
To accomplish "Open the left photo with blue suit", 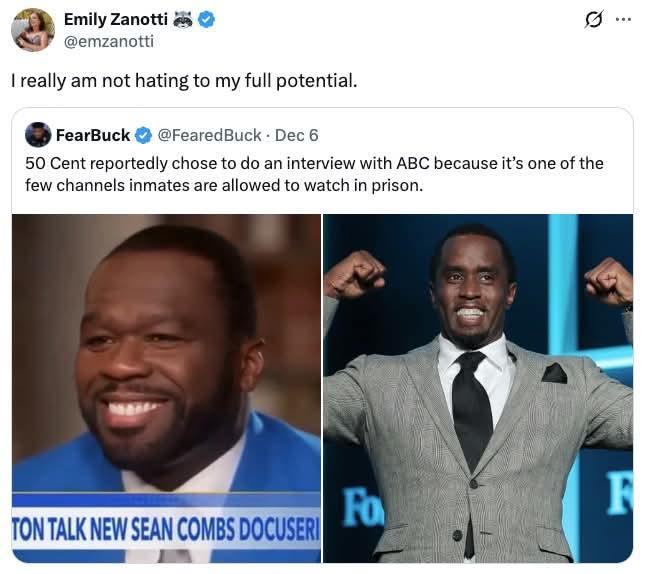I will (x=166, y=388).
